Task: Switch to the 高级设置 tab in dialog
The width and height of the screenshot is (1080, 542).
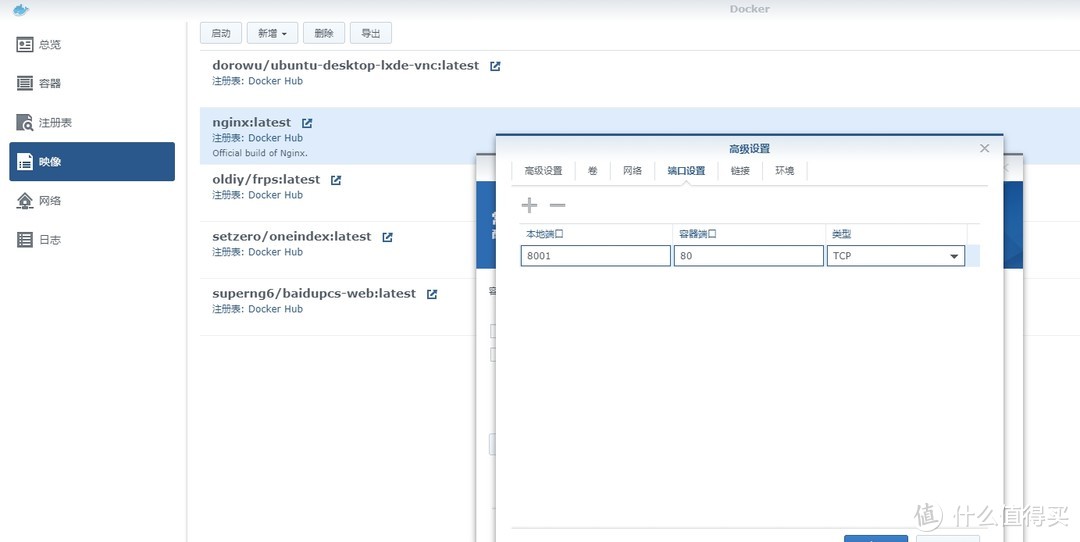Action: tap(543, 171)
